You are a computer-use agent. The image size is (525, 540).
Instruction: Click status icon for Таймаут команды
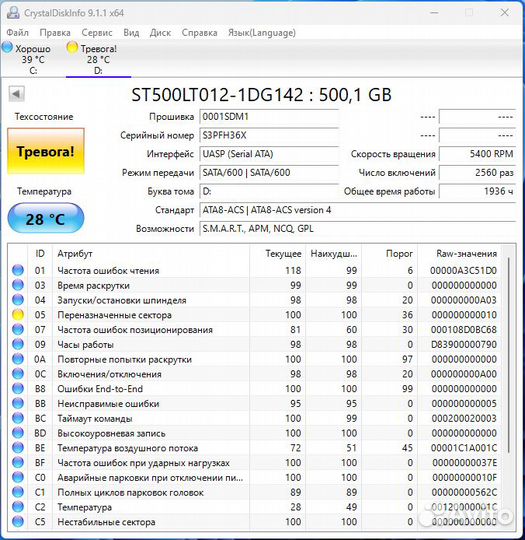18,418
